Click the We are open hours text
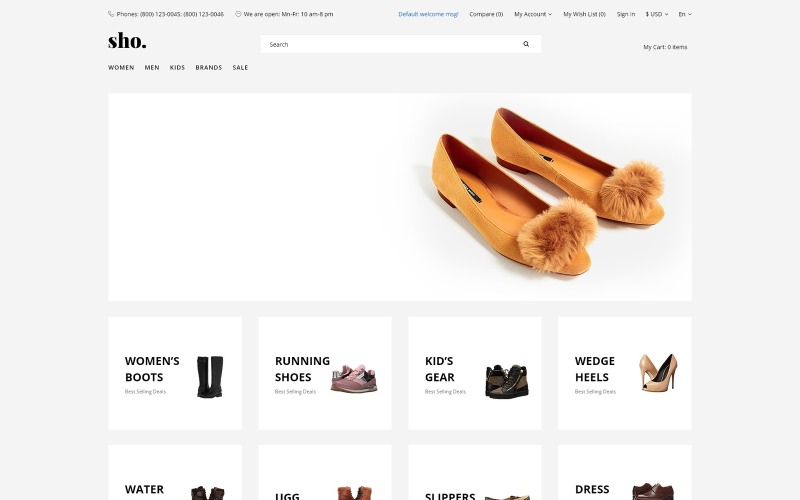The height and width of the screenshot is (500, 800). coord(288,14)
